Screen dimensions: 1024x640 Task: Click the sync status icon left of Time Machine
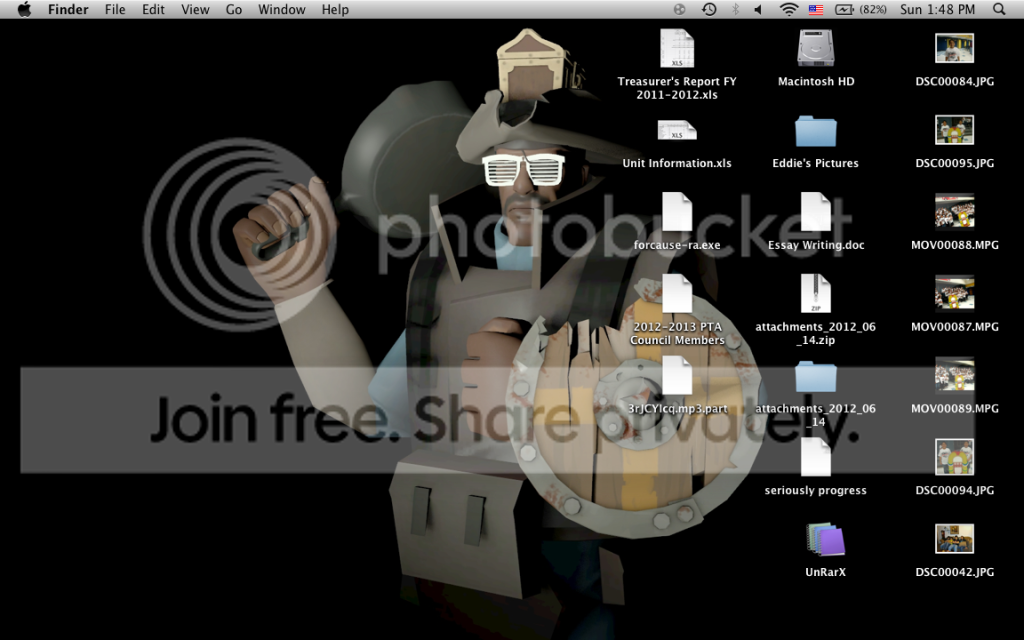tap(680, 9)
